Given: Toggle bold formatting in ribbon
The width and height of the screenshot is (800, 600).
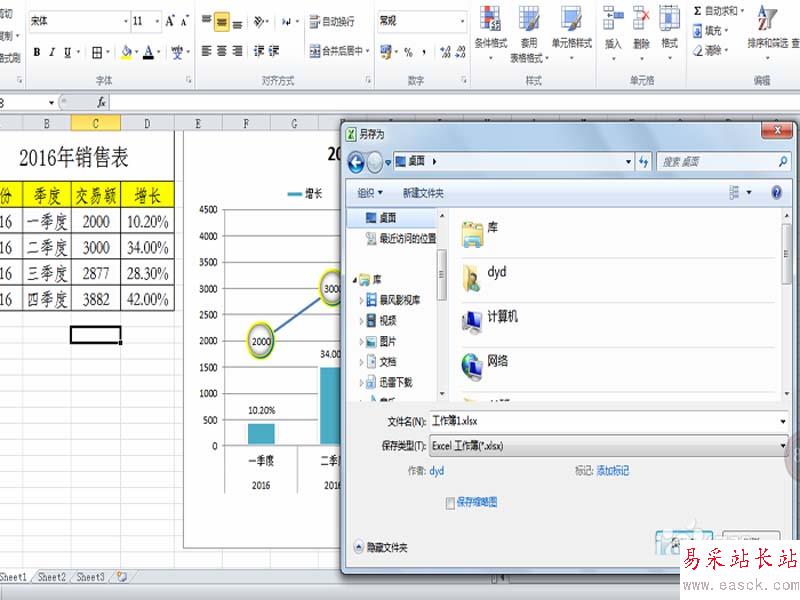Looking at the screenshot, I should (37, 52).
